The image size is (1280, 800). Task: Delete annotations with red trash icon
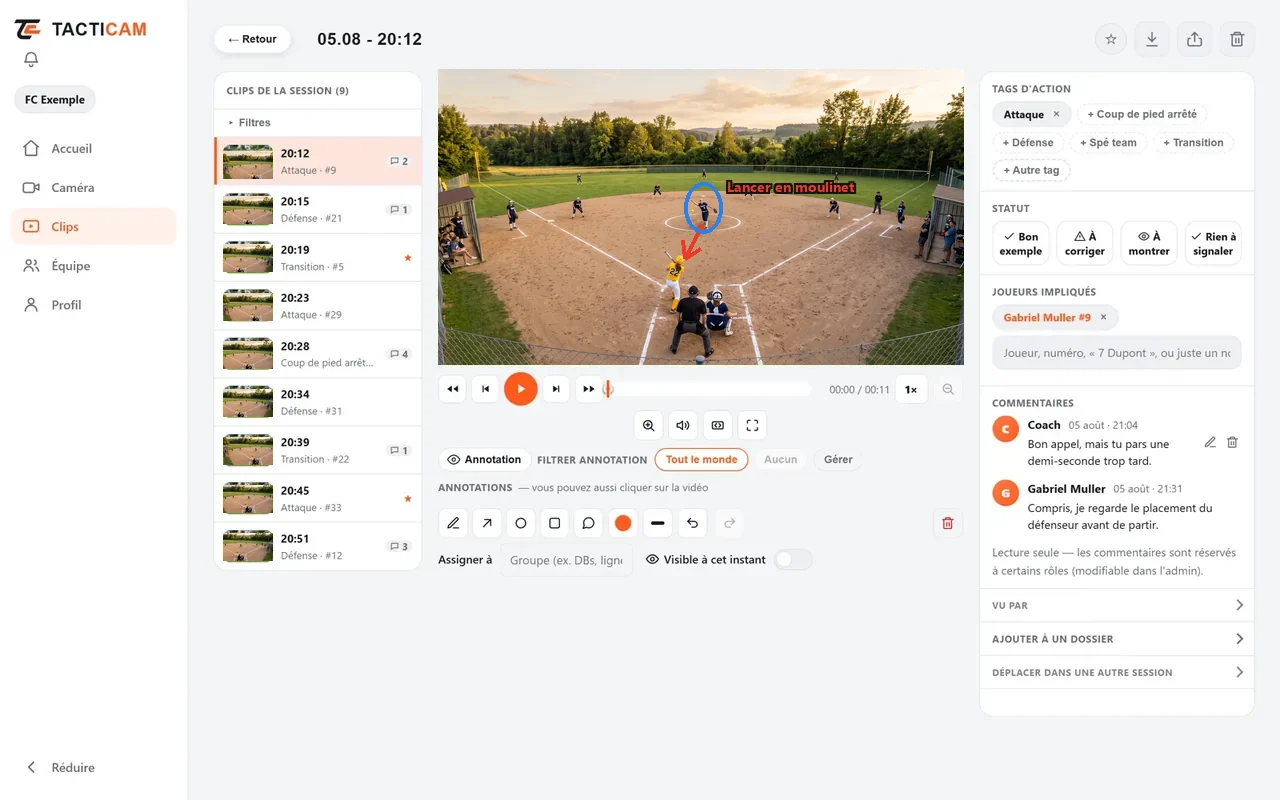tap(948, 523)
